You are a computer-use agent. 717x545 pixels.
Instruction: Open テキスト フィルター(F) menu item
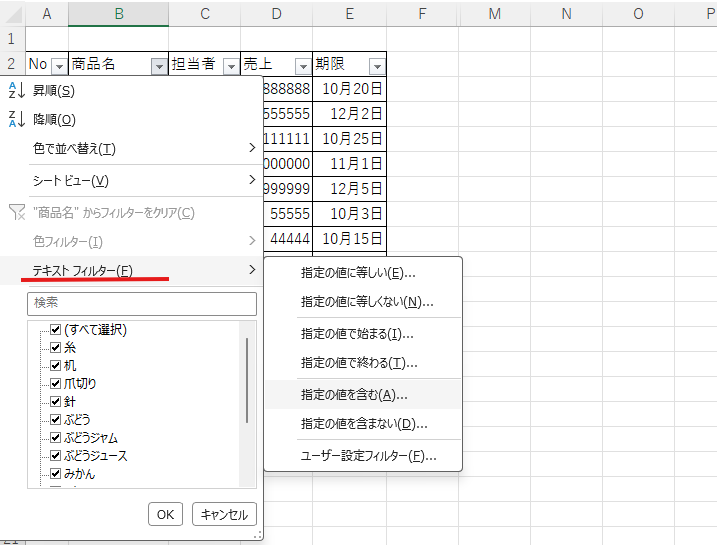click(x=132, y=270)
